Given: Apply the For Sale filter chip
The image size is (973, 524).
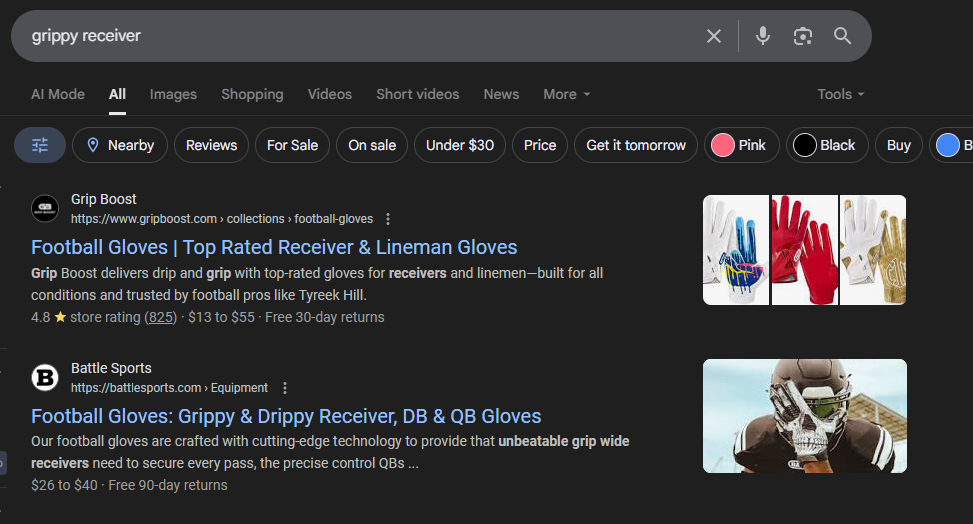Looking at the screenshot, I should tap(292, 145).
